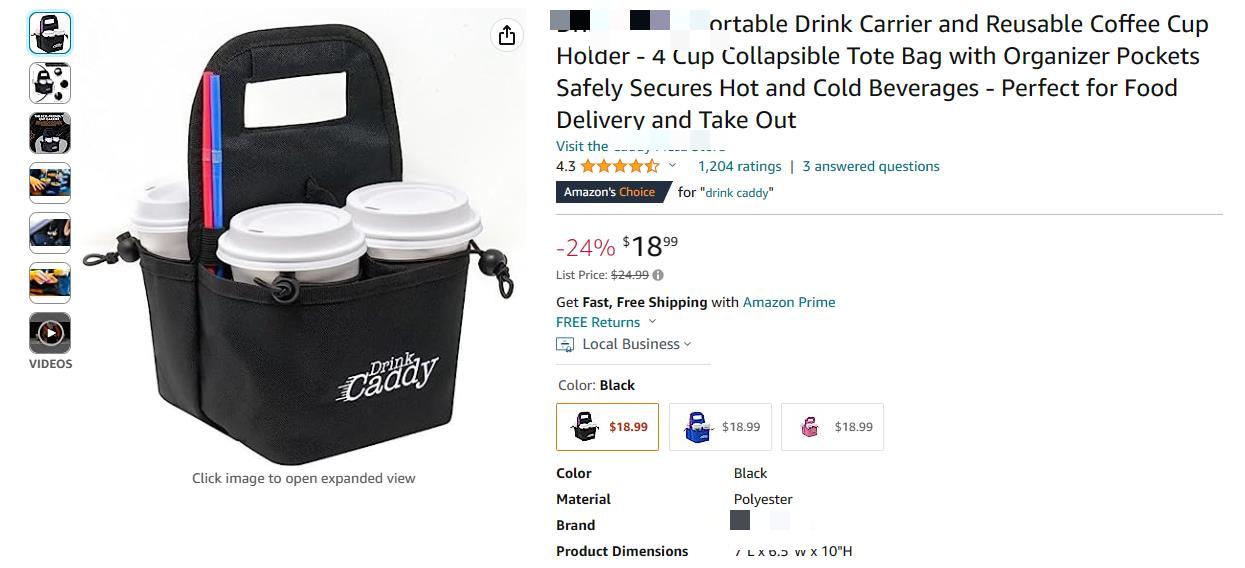The width and height of the screenshot is (1245, 568).
Task: Click the star rating icons
Action: click(x=619, y=166)
